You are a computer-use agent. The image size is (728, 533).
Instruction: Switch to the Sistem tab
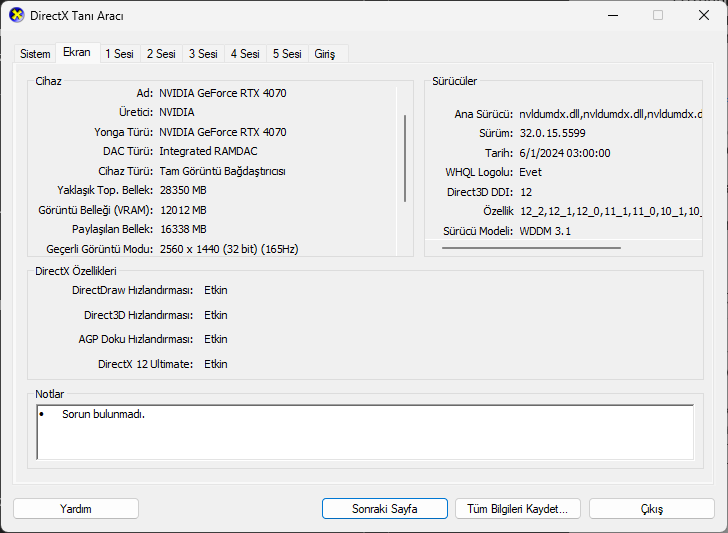[35, 54]
